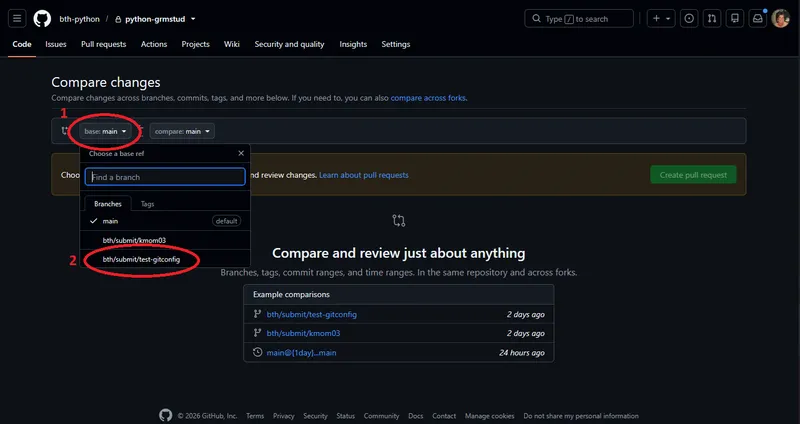Open the Privacy footer link
Viewport: 800px width, 424px height.
[x=284, y=416]
